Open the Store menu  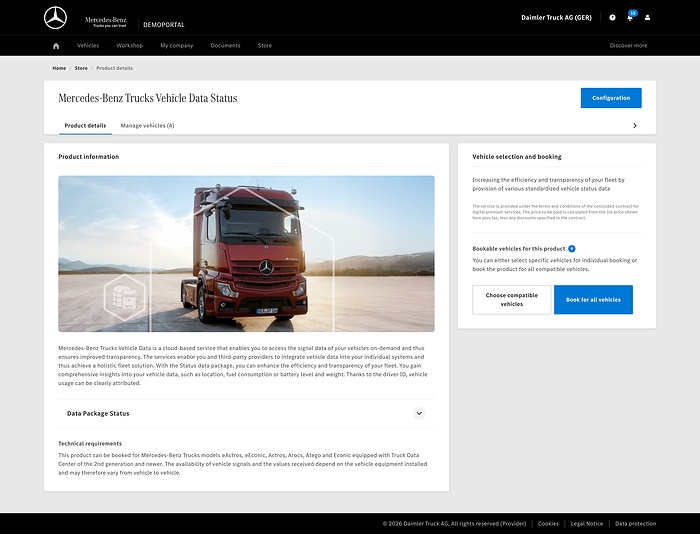click(x=265, y=46)
